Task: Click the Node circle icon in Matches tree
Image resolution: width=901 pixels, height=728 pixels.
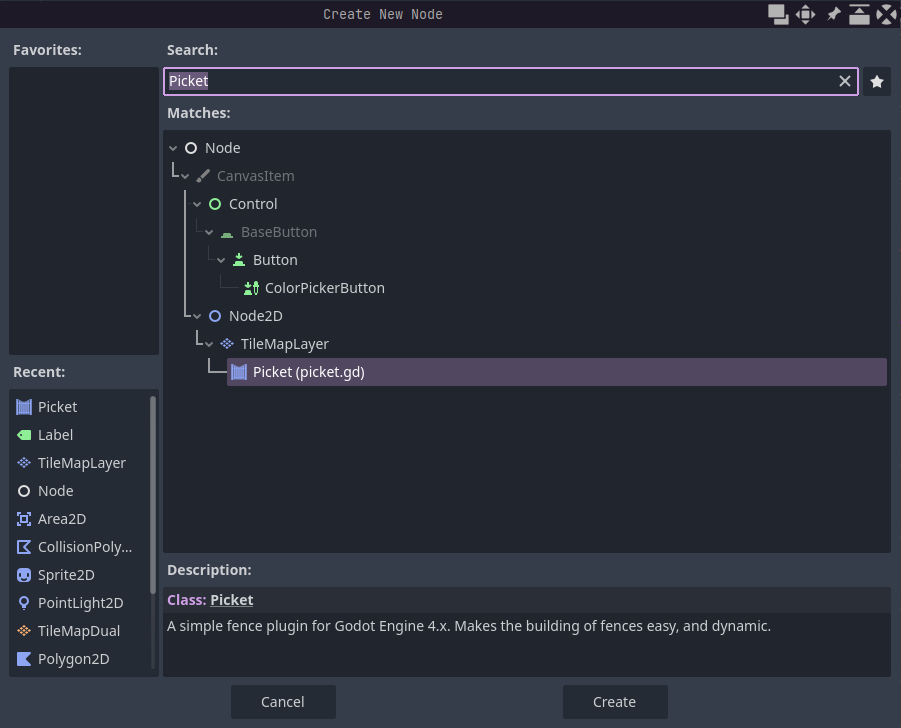Action: 191,148
